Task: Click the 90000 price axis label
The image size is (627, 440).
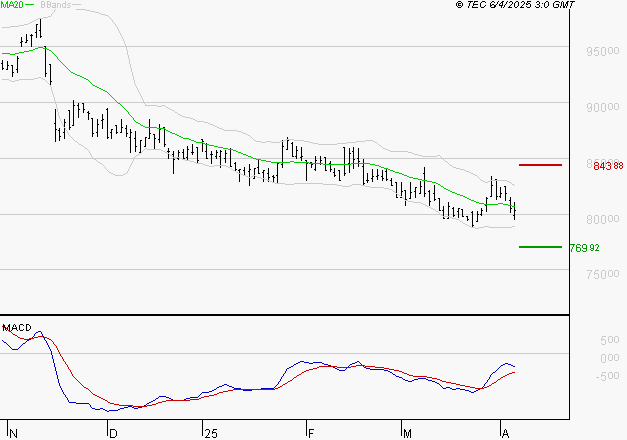Action: pyautogui.click(x=603, y=107)
